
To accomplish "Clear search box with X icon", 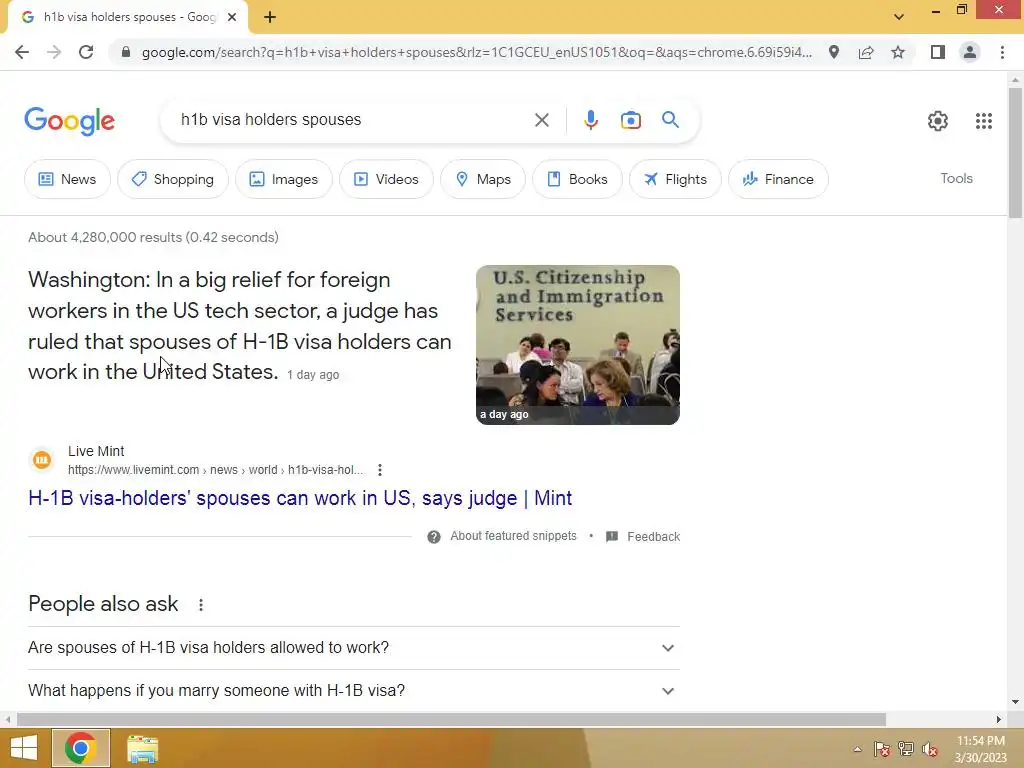I will [541, 120].
